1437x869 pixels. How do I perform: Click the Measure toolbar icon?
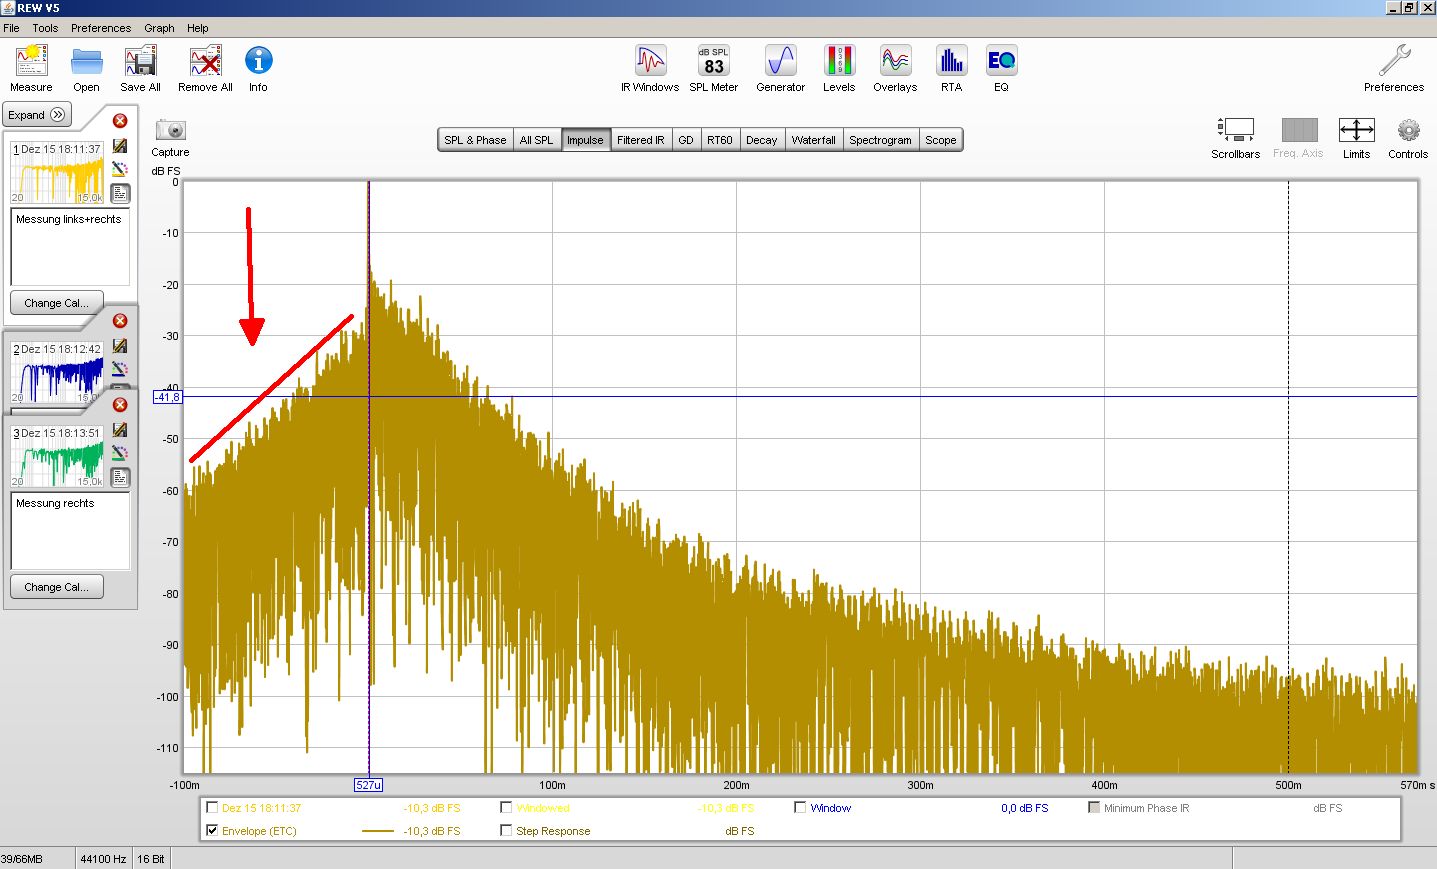pos(31,68)
